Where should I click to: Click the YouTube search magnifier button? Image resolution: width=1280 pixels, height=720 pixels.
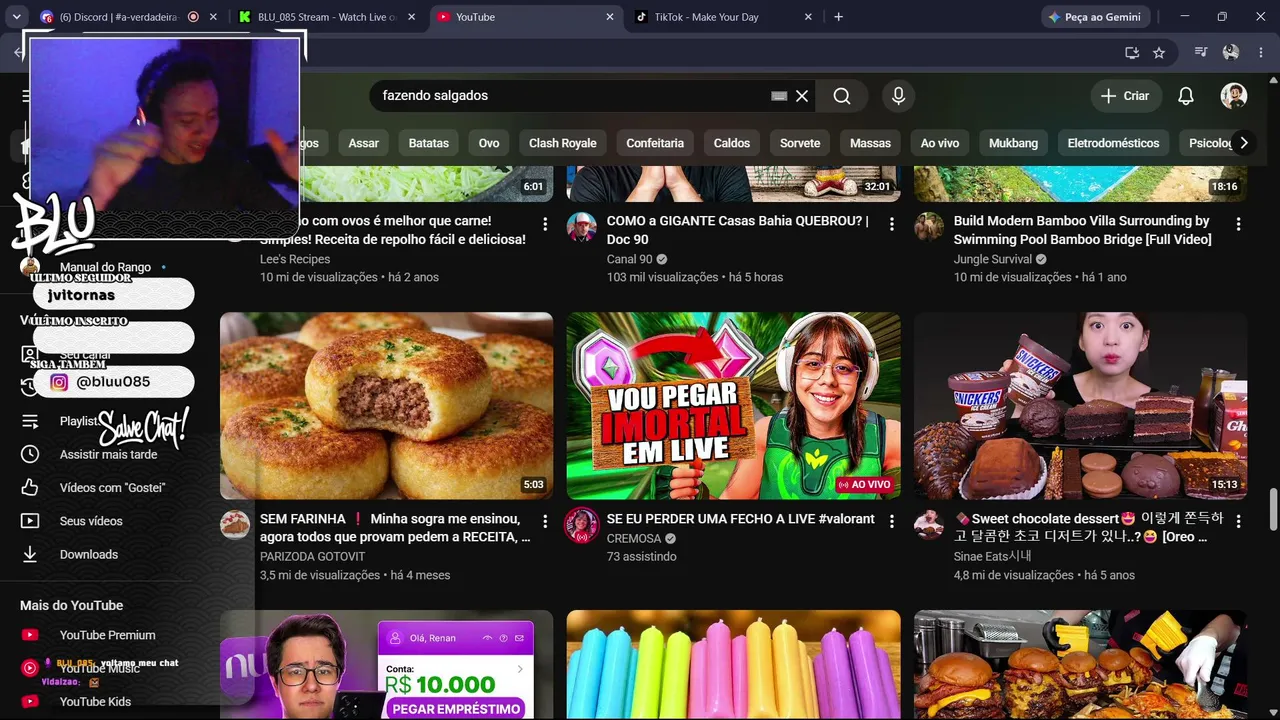coord(842,96)
